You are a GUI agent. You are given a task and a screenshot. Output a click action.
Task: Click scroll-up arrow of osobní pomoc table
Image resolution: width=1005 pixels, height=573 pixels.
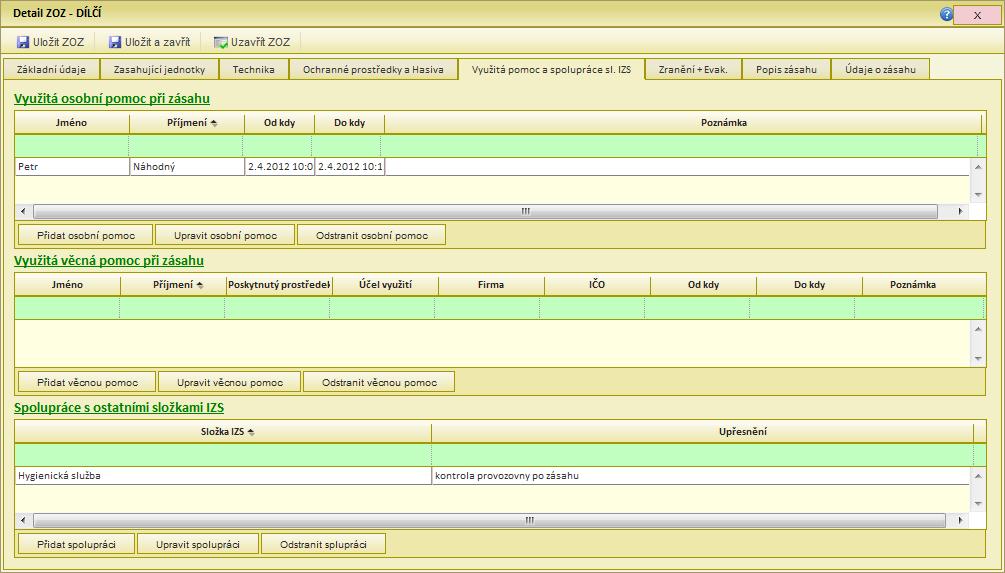[x=978, y=167]
